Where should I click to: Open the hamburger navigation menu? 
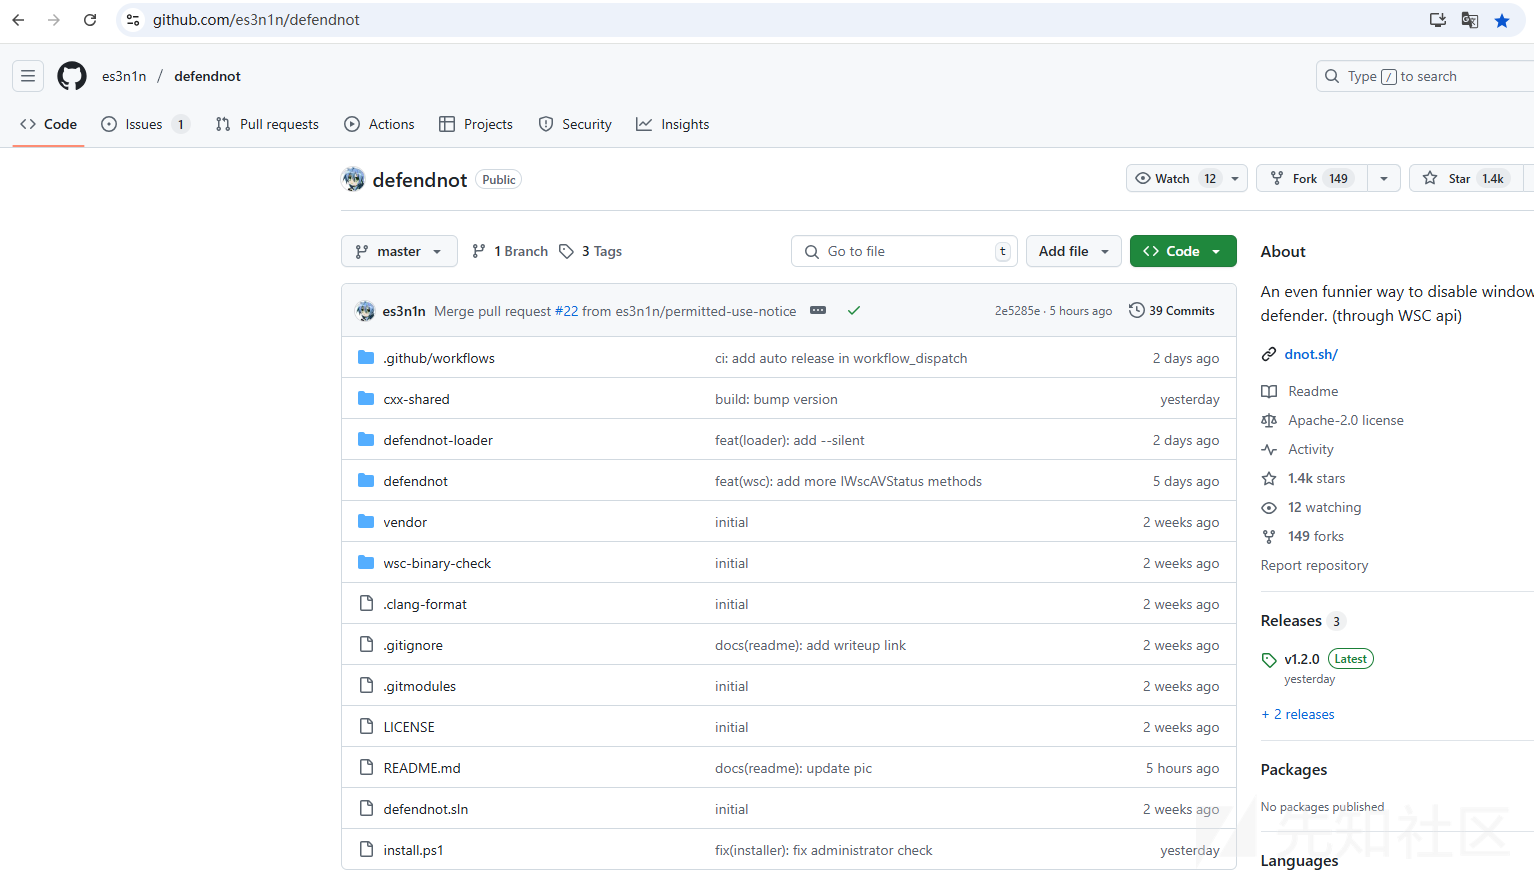(28, 76)
